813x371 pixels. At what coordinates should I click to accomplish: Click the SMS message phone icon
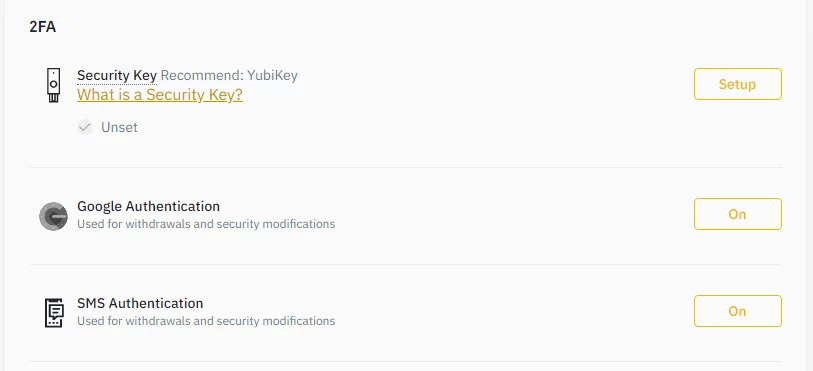tap(54, 312)
